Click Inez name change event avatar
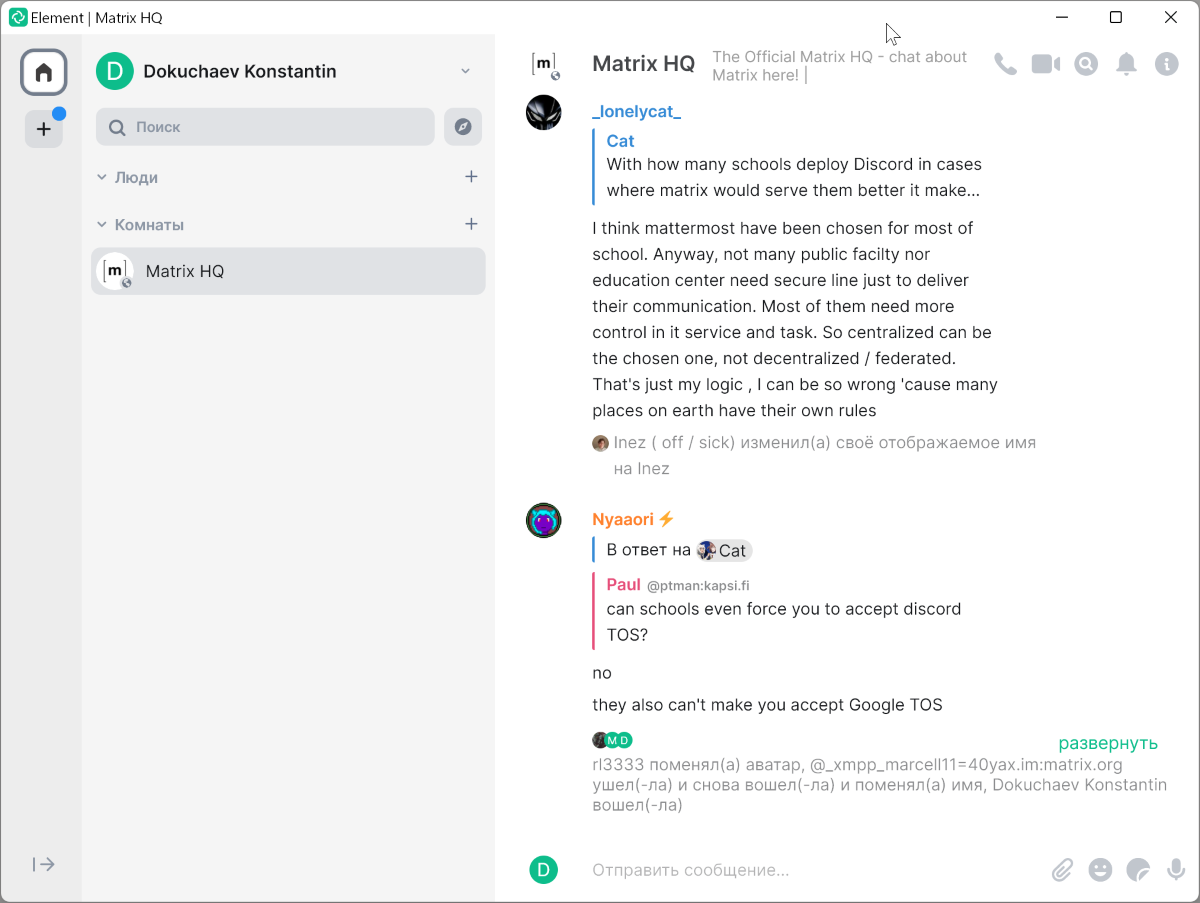Image resolution: width=1200 pixels, height=903 pixels. click(600, 443)
